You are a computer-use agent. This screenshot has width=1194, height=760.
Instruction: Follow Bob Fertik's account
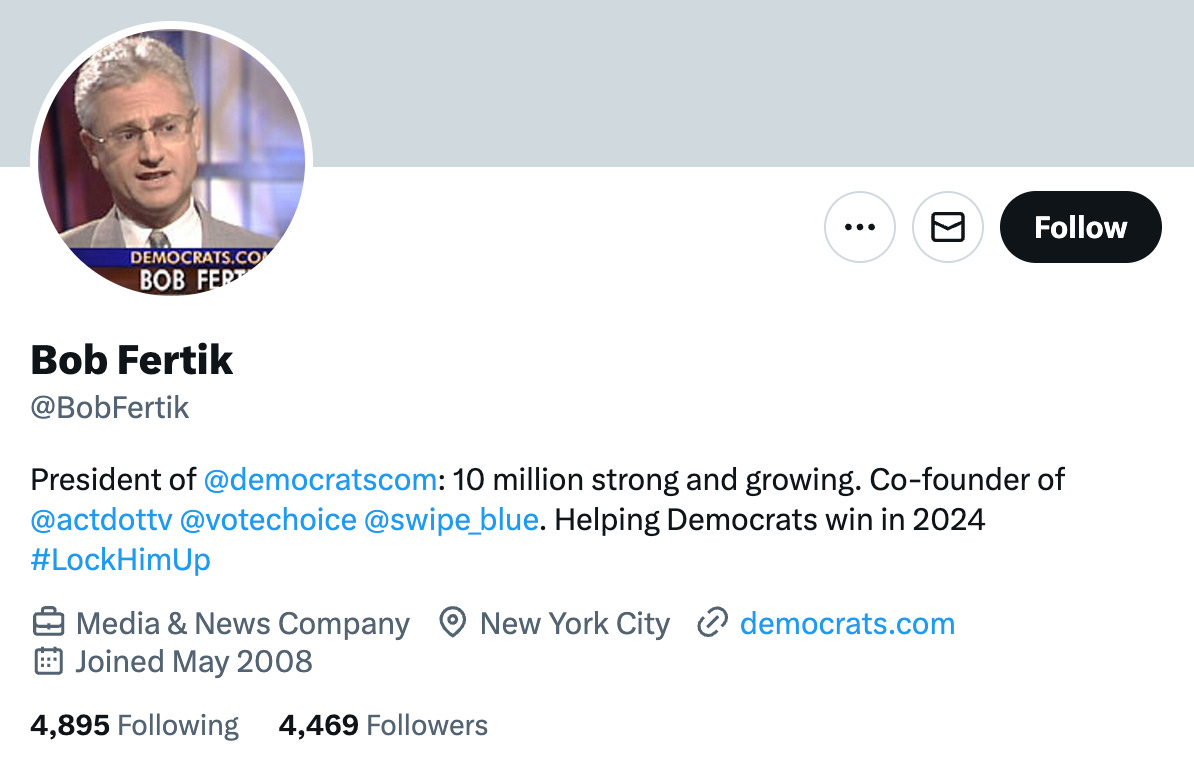pyautogui.click(x=1080, y=227)
